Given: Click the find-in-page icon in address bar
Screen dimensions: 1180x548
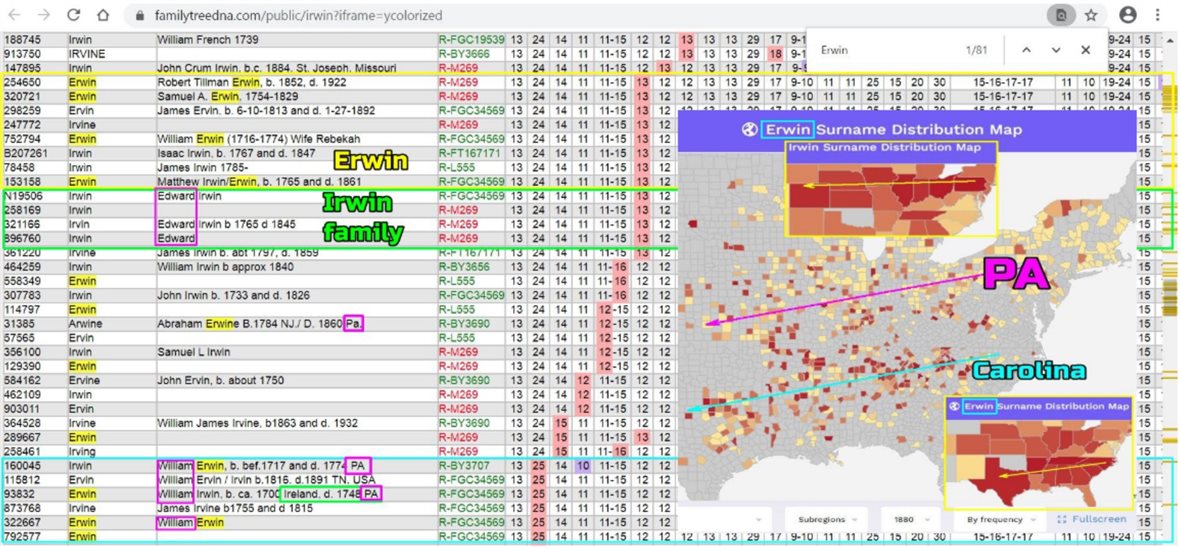Looking at the screenshot, I should [x=1061, y=15].
